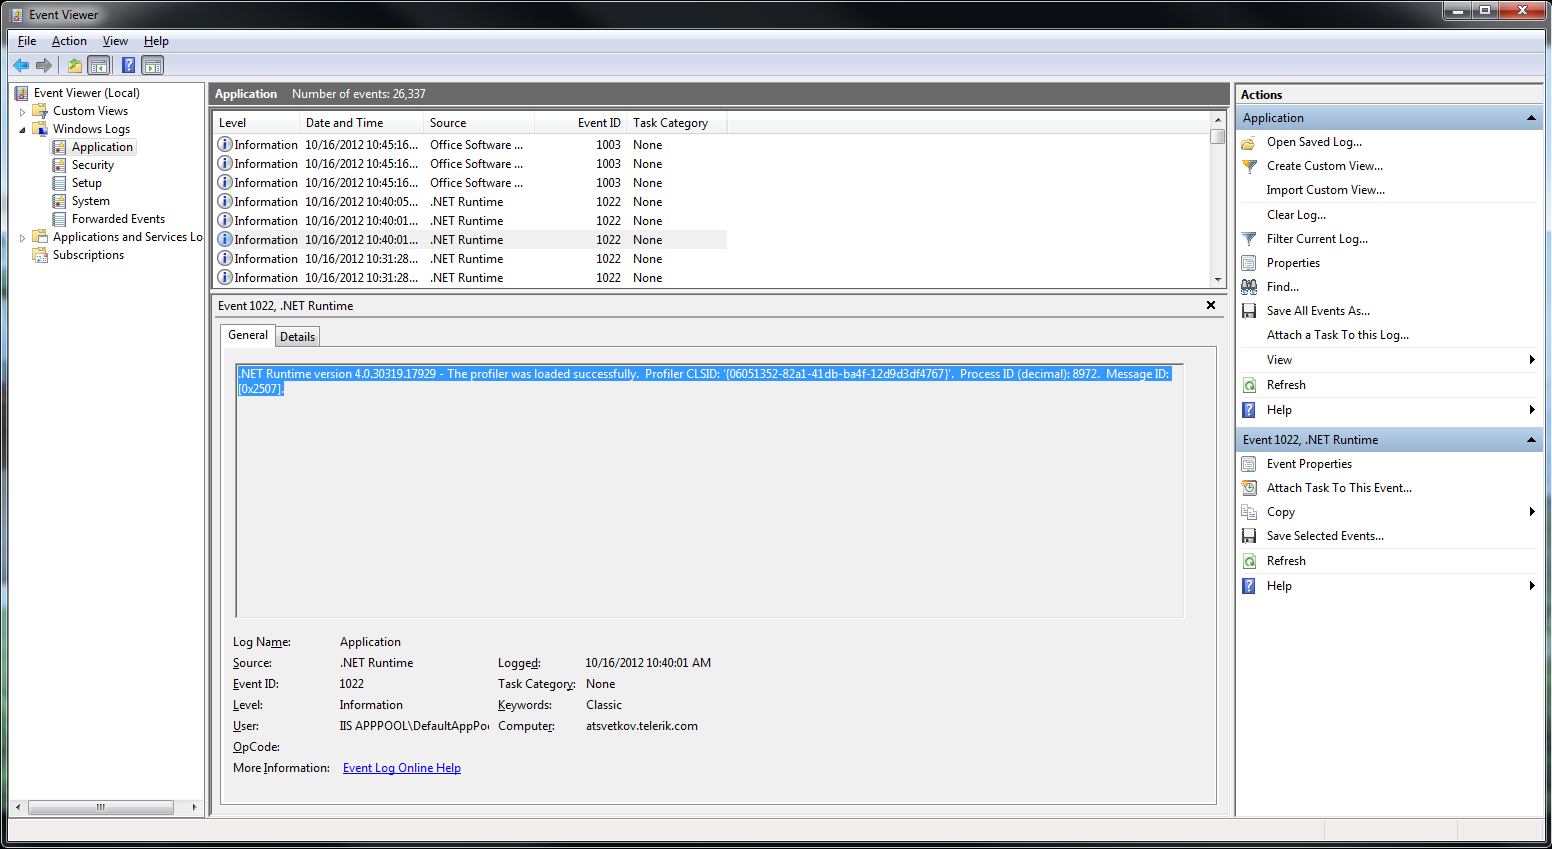Click the Refresh icon under Event 1022 actions
Viewport: 1552px width, 849px height.
point(1249,561)
